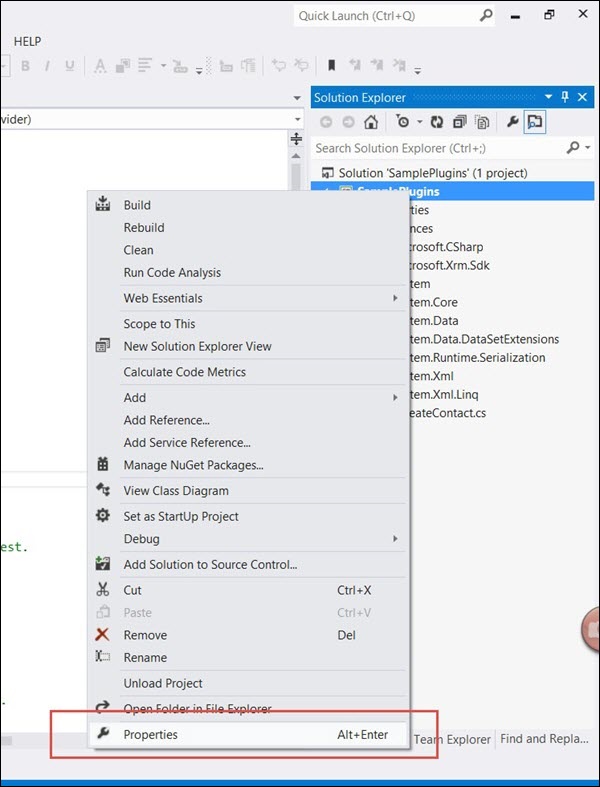
Task: Open the Pending Changes Filter dropdown arrow
Action: 420,122
